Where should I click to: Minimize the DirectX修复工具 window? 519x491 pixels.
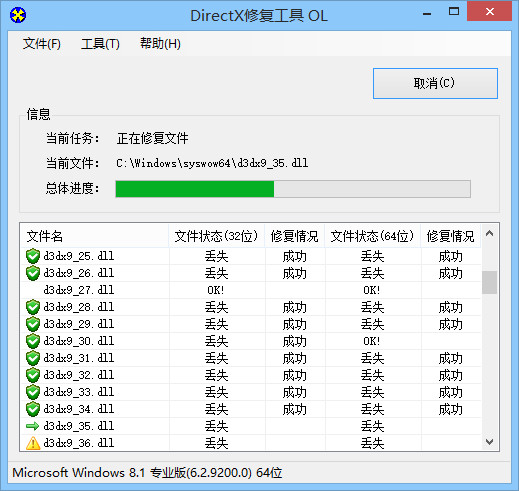point(427,13)
